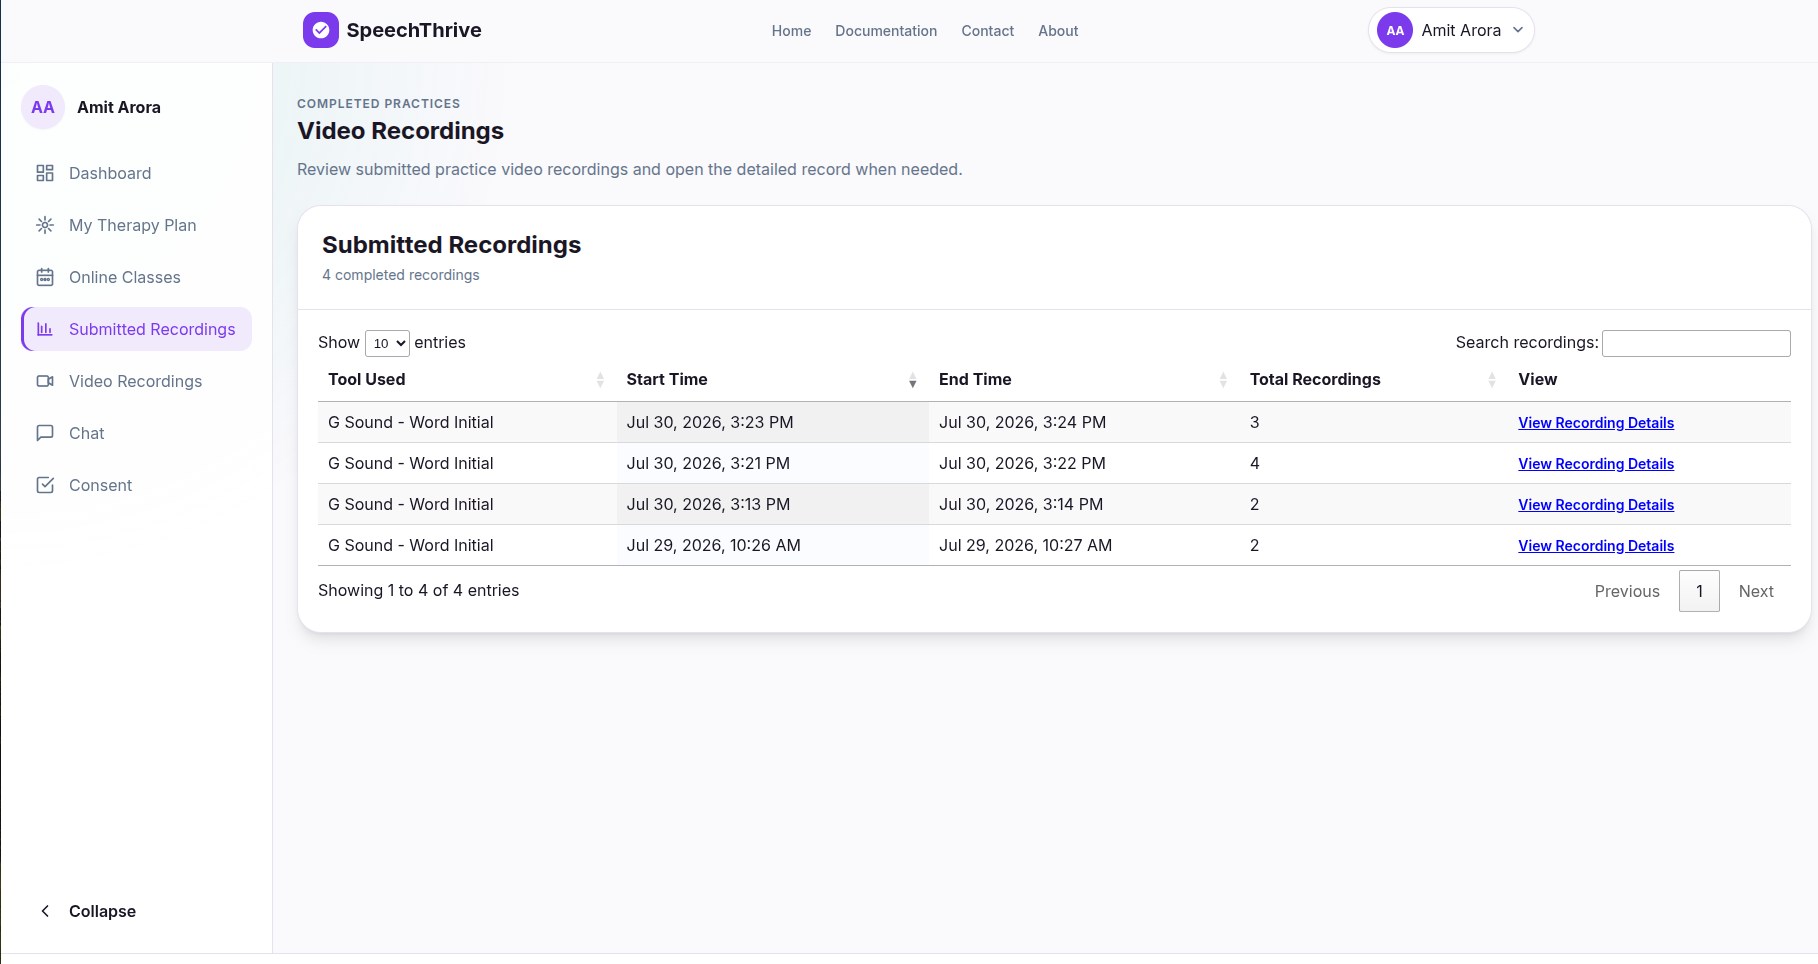Click the Video Recordings page title
This screenshot has width=1818, height=964.
click(x=400, y=131)
